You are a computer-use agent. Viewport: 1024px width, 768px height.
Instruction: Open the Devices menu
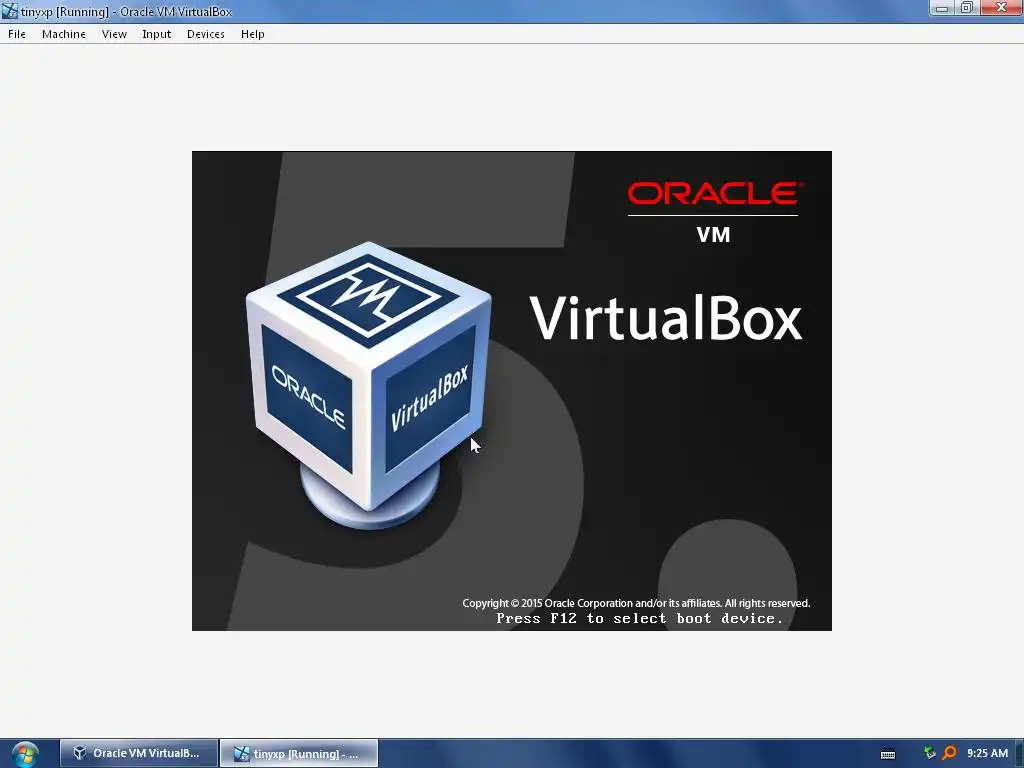coord(206,34)
